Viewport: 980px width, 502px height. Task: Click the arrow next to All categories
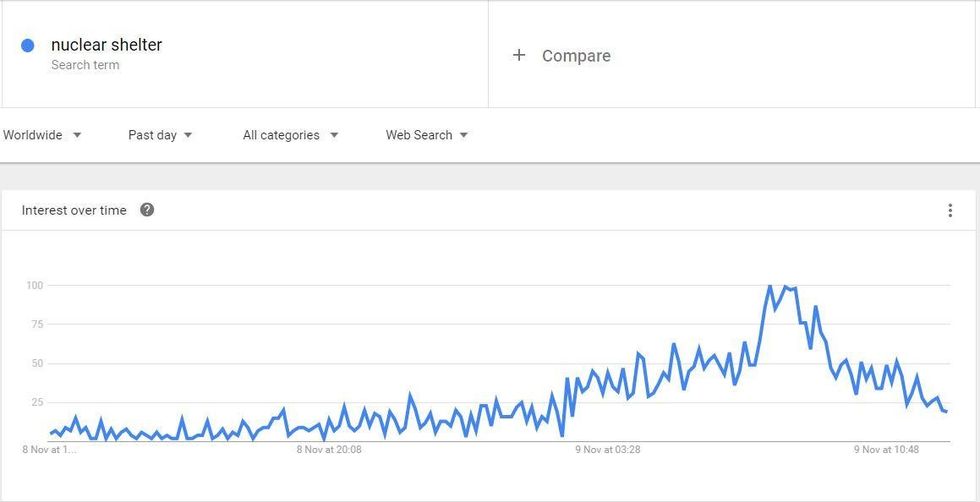pyautogui.click(x=334, y=134)
